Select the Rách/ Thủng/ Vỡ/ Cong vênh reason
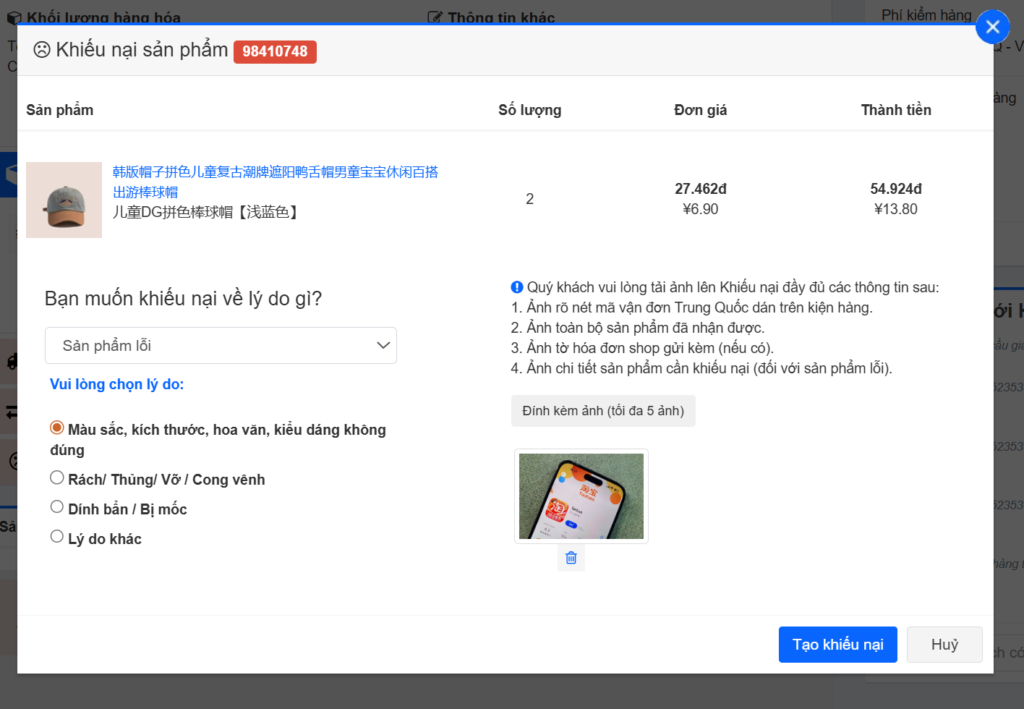Screen dimensions: 1024x709 (57, 477)
